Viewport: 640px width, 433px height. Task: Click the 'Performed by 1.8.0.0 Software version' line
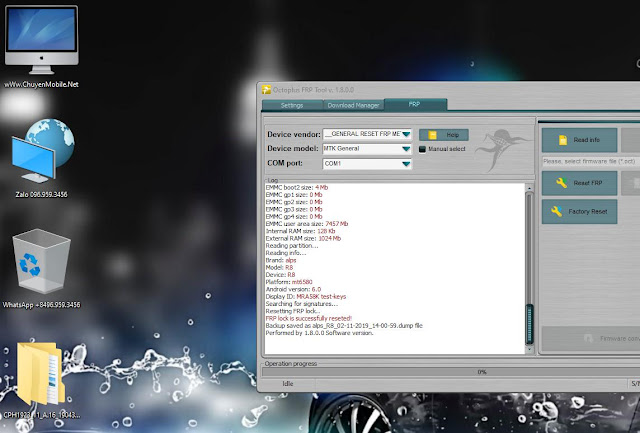(320, 333)
